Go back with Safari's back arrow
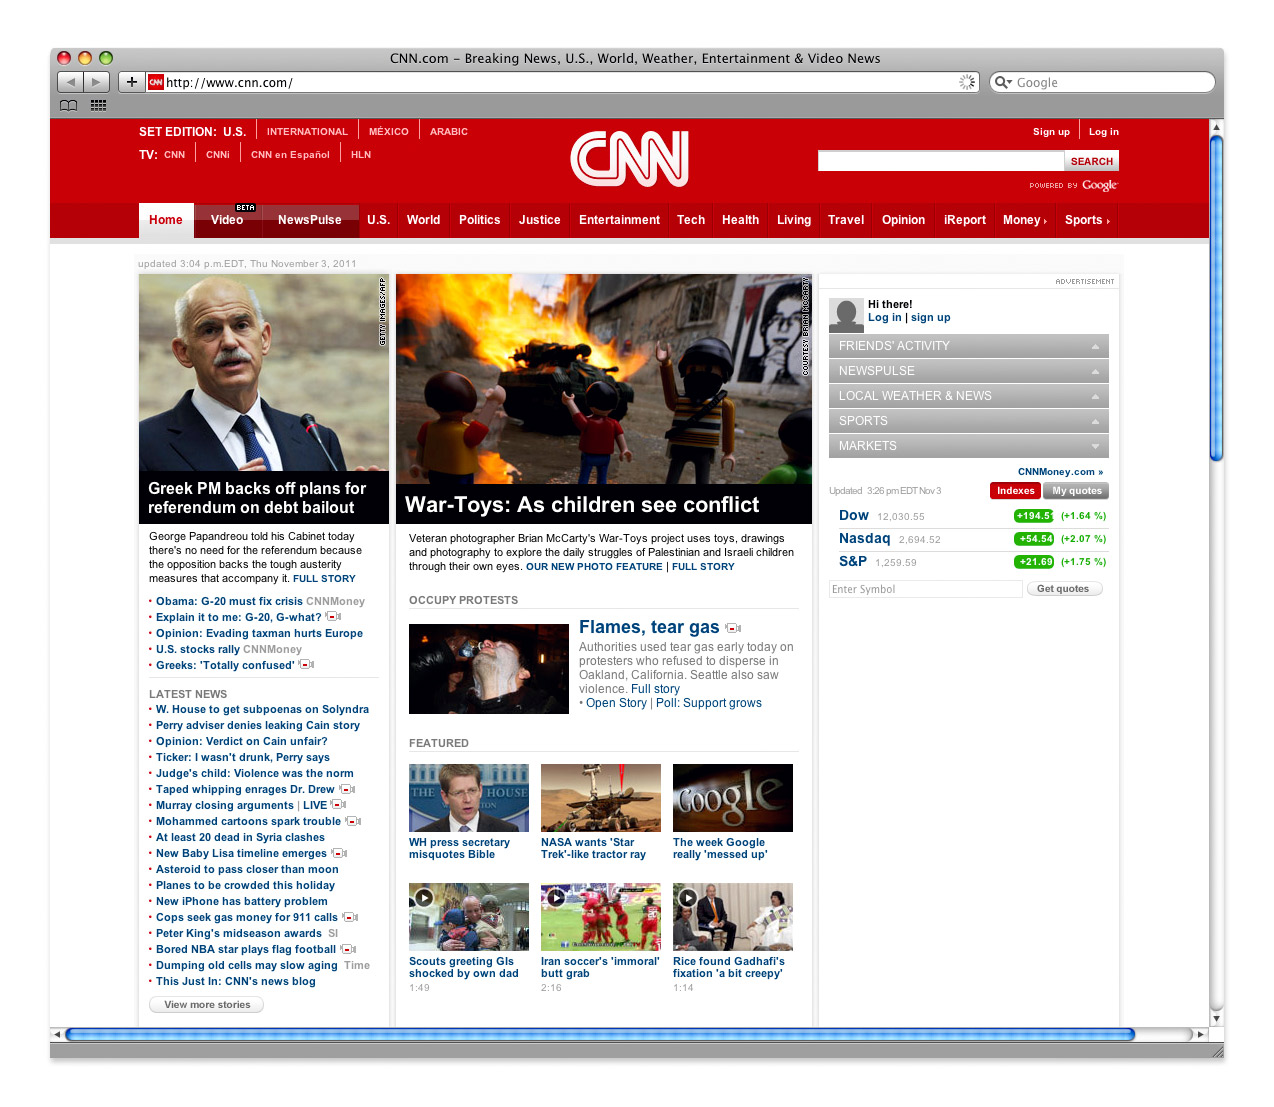This screenshot has width=1274, height=1107. click(x=70, y=82)
